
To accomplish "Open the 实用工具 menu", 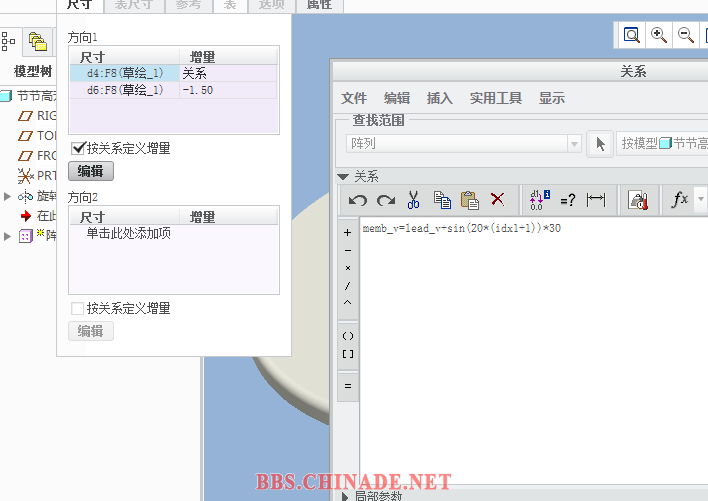I will 495,98.
